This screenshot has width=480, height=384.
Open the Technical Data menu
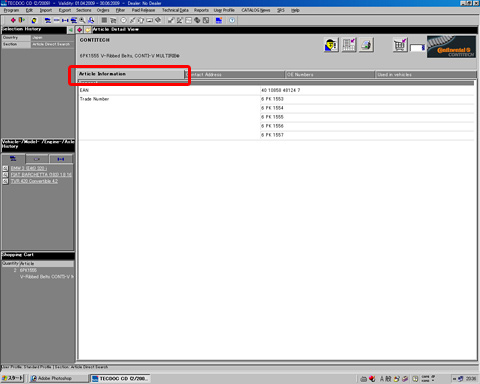(x=175, y=10)
